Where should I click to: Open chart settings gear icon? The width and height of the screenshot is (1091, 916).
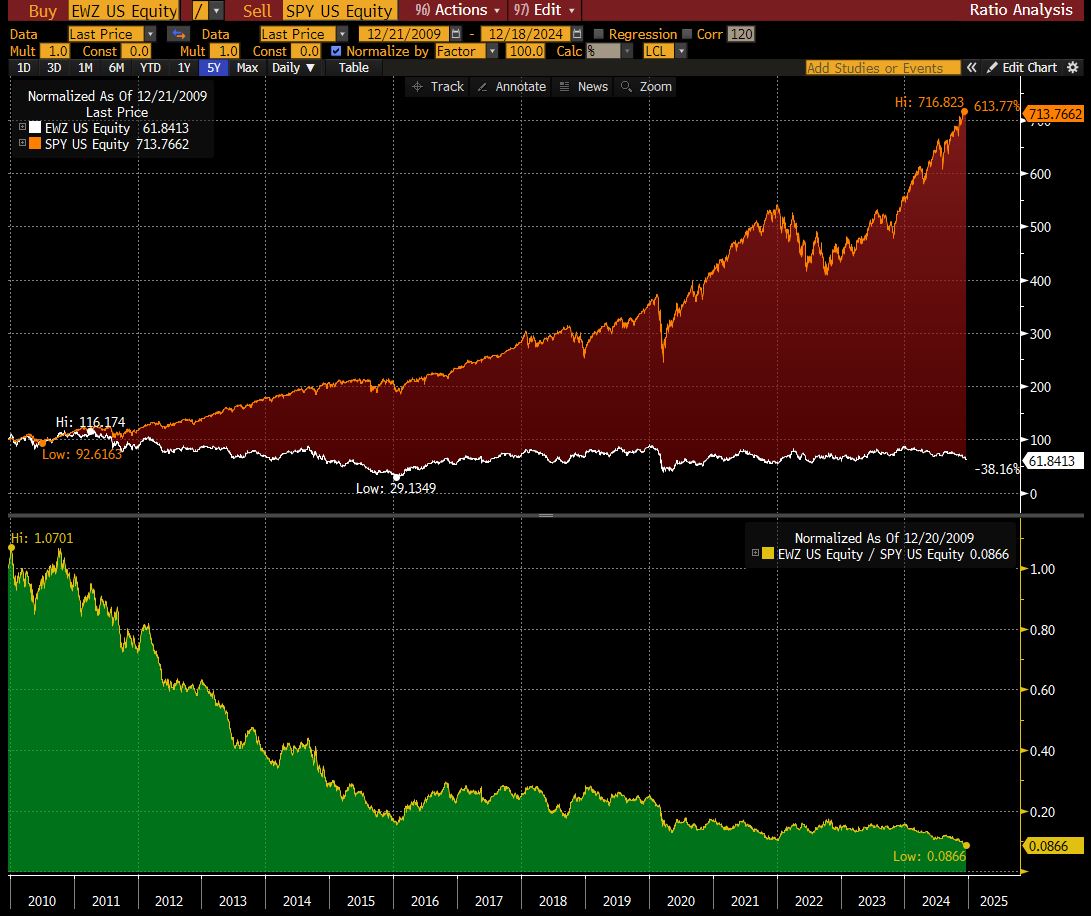pyautogui.click(x=1073, y=68)
